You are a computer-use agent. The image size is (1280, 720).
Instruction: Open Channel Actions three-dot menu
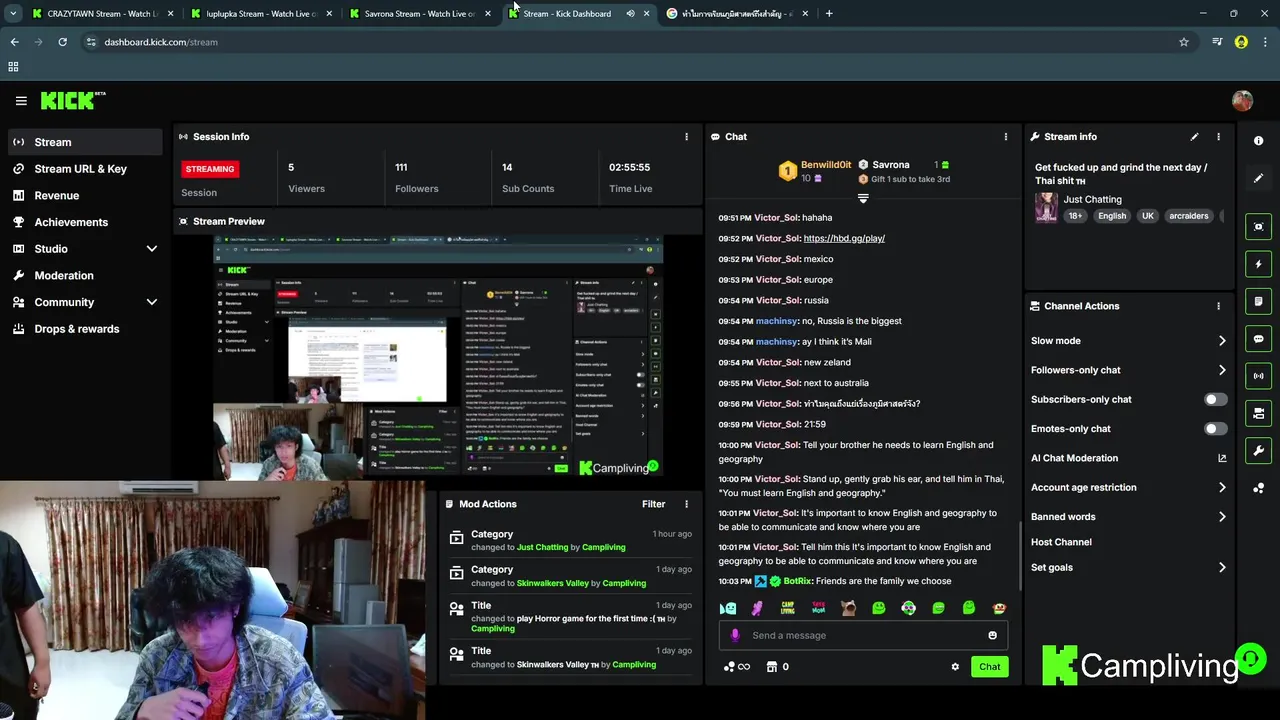[x=1218, y=306]
